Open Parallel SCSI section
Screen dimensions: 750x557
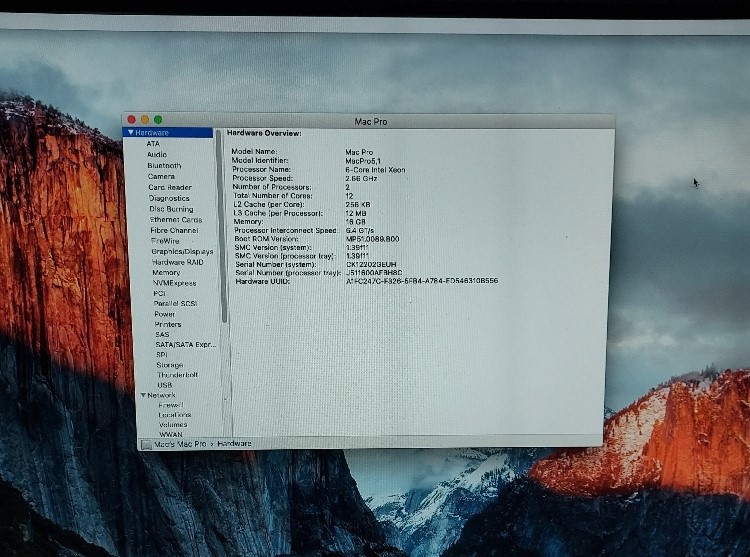click(176, 304)
